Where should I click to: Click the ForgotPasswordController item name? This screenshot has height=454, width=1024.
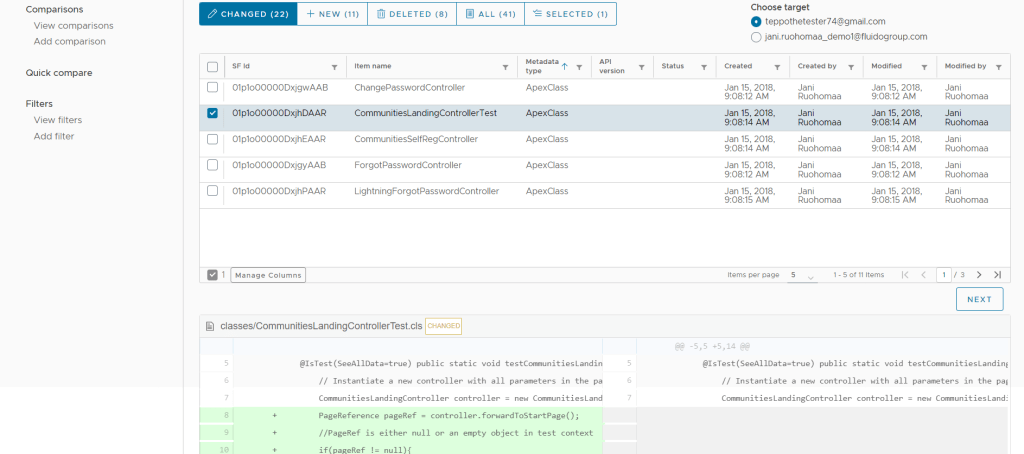pos(408,165)
